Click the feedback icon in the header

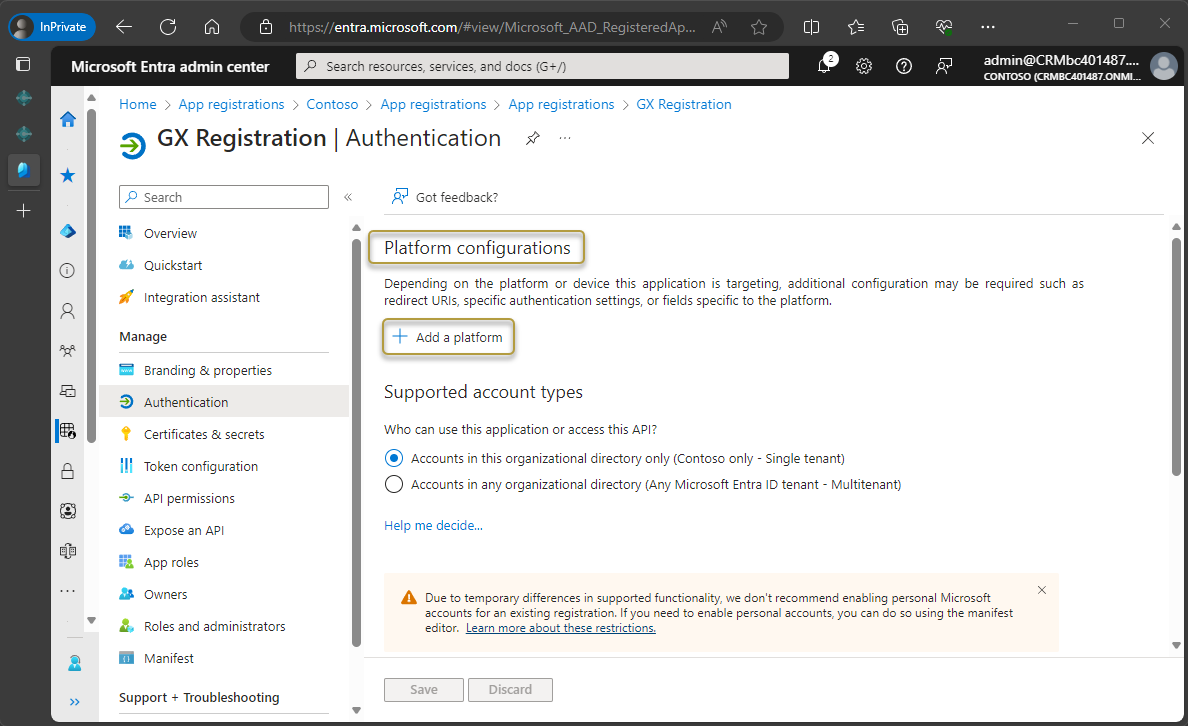click(x=943, y=67)
